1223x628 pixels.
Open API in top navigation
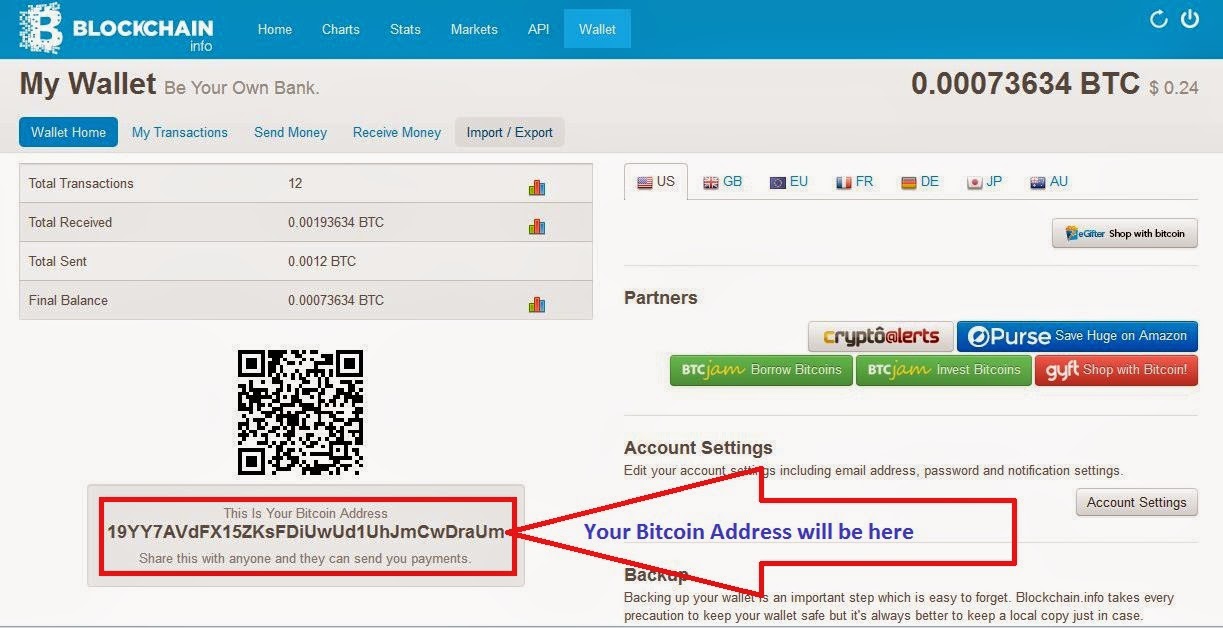539,29
